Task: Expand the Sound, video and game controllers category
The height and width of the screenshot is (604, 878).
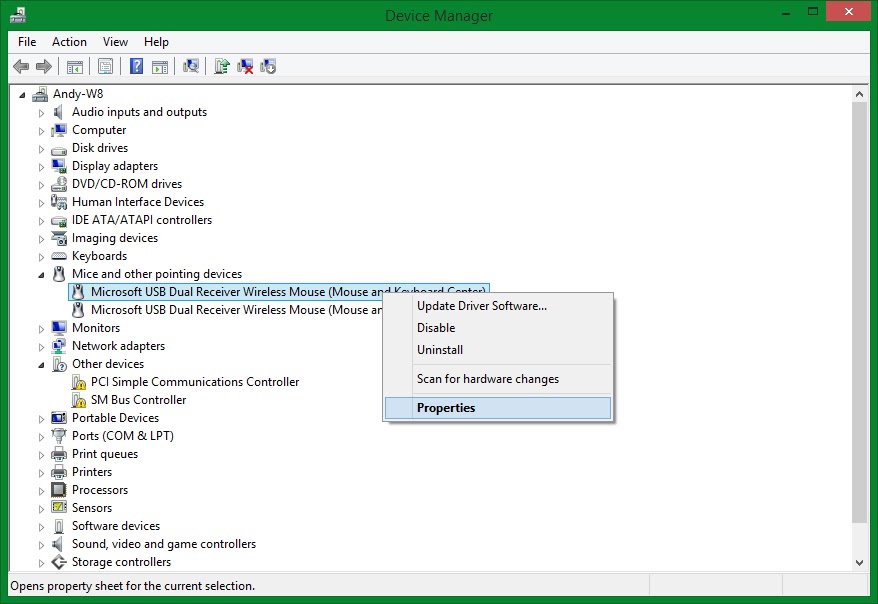Action: tap(41, 543)
